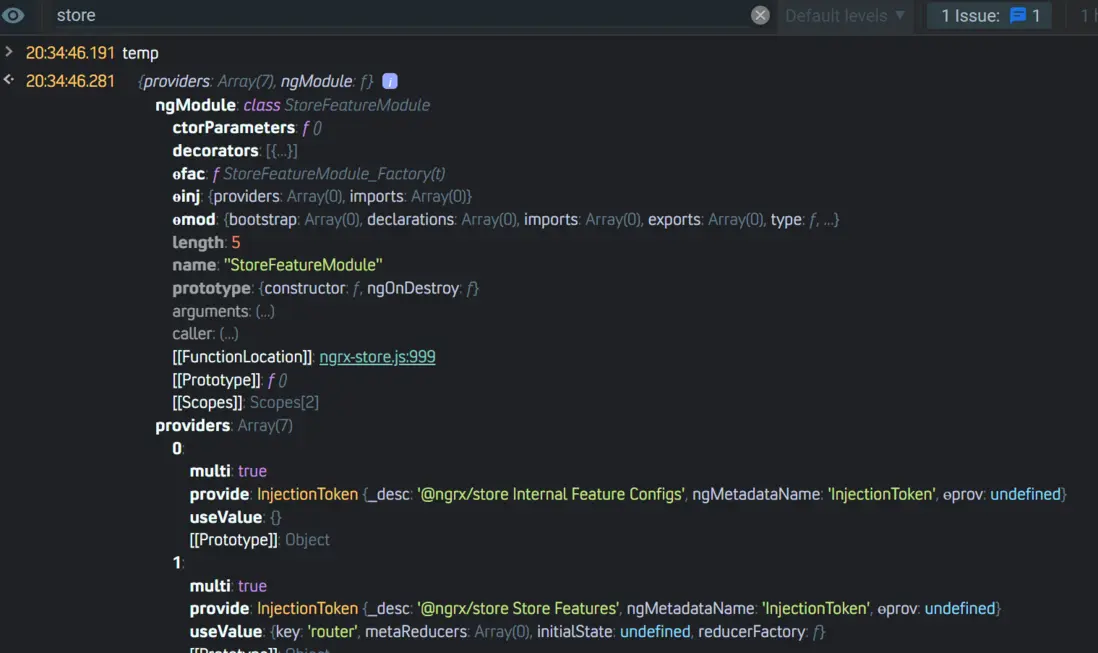
Task: Expand the ngModule [[Prototype]] ƒ () row
Action: tap(230, 380)
